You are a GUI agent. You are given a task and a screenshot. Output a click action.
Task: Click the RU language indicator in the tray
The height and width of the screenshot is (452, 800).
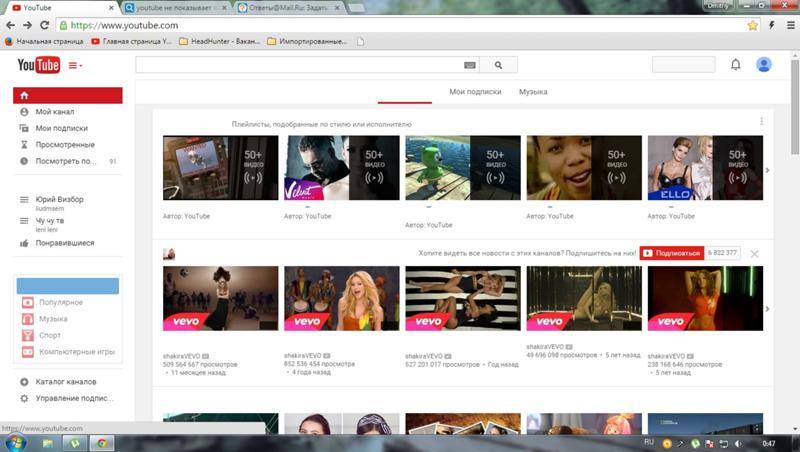(649, 442)
